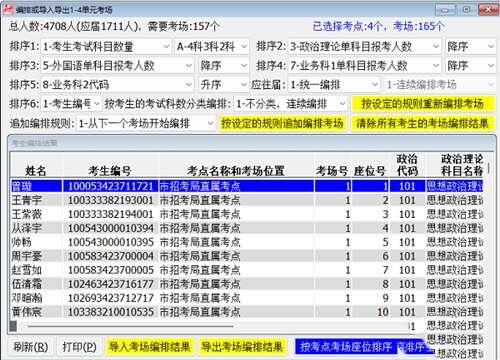Viewport: 500px width, 360px height.
Task: Open the 排序1 field dropdown (1-考生考试科目数量)
Action: pyautogui.click(x=106, y=47)
